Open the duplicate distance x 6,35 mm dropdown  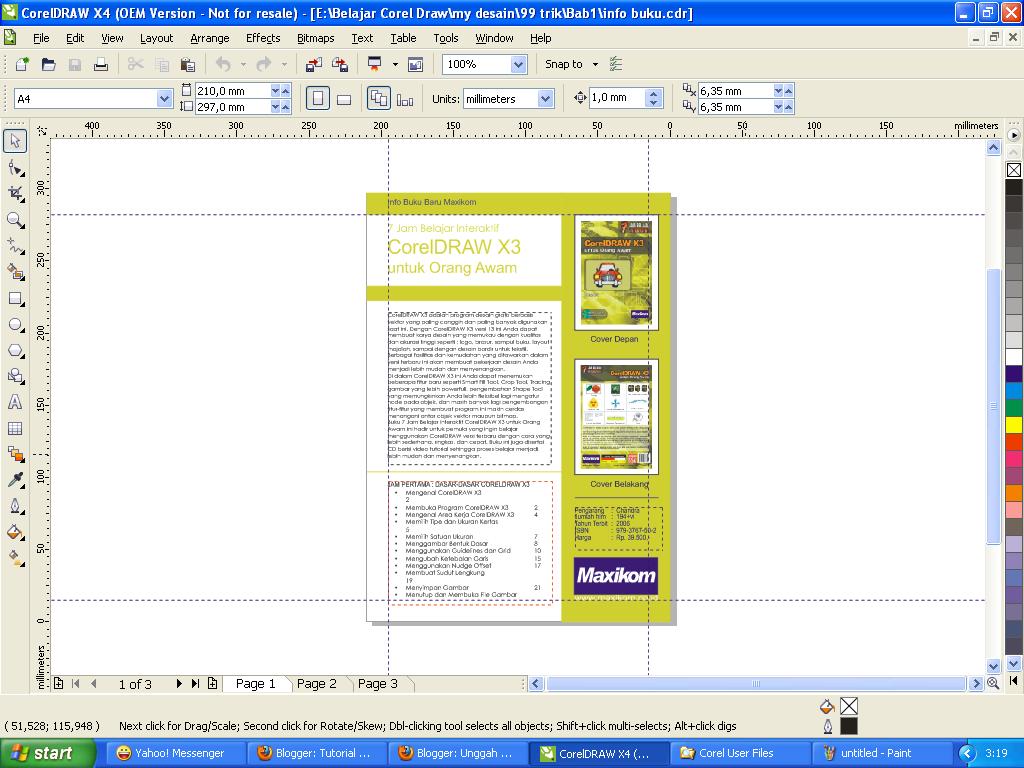(x=778, y=91)
